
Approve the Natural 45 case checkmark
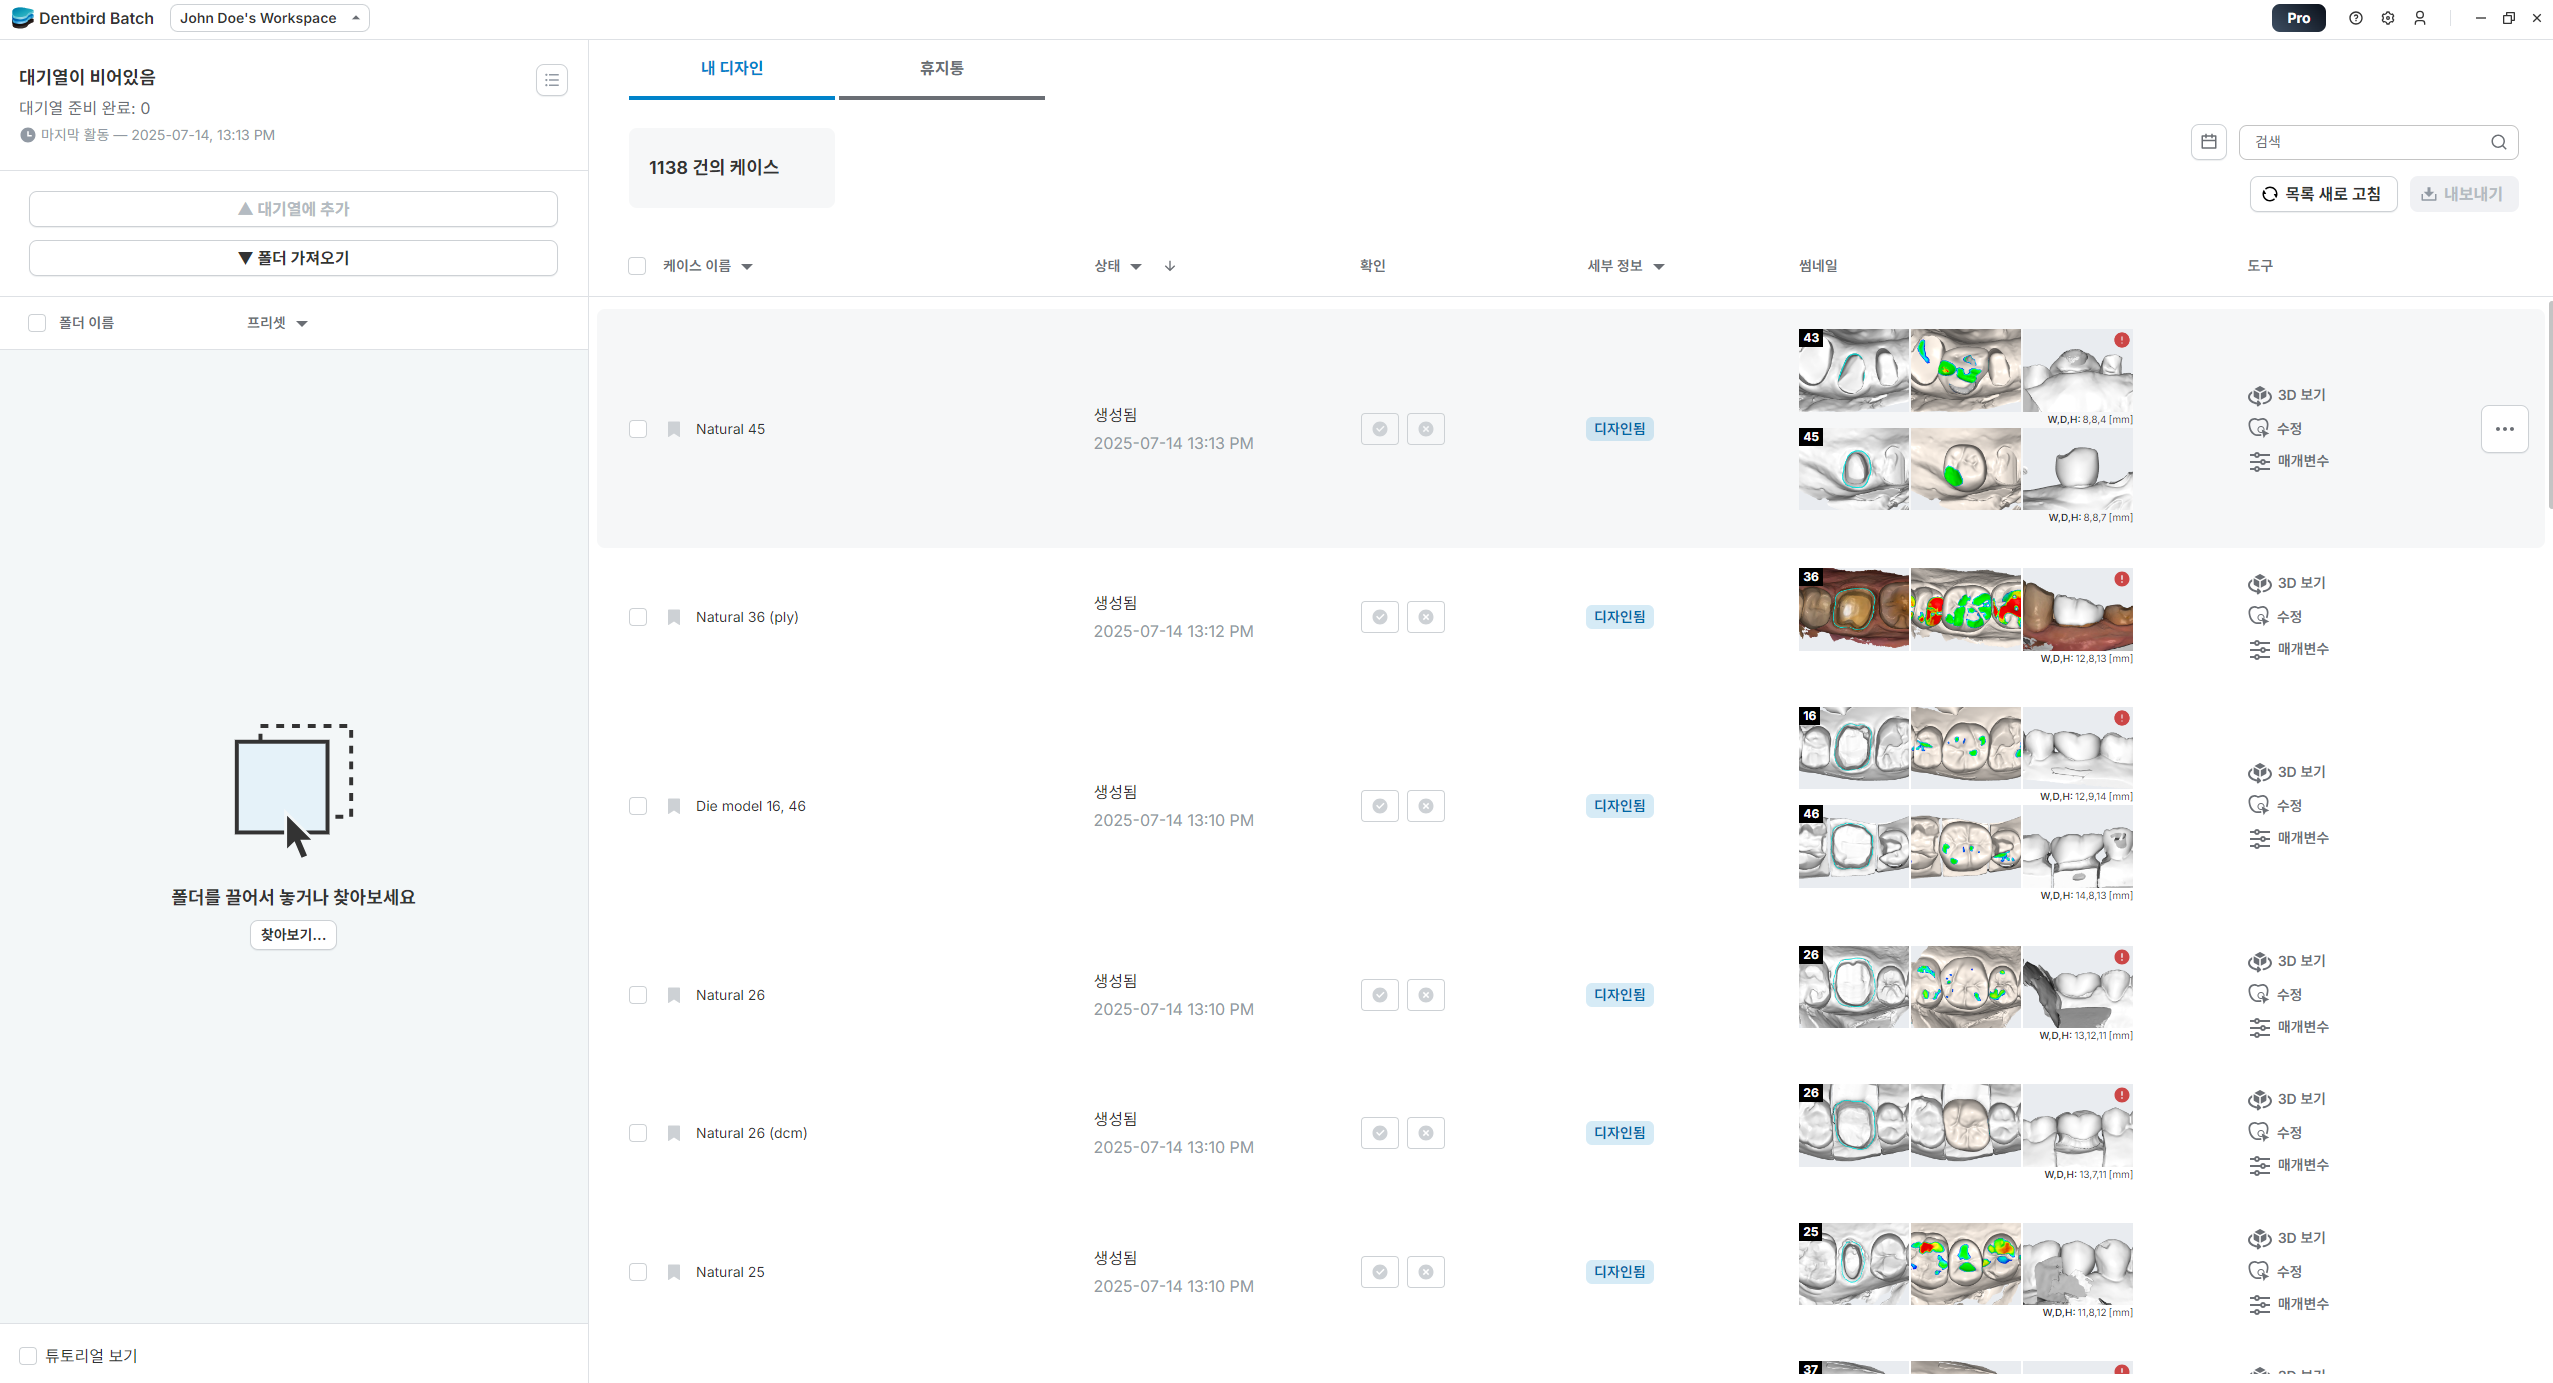[1379, 429]
